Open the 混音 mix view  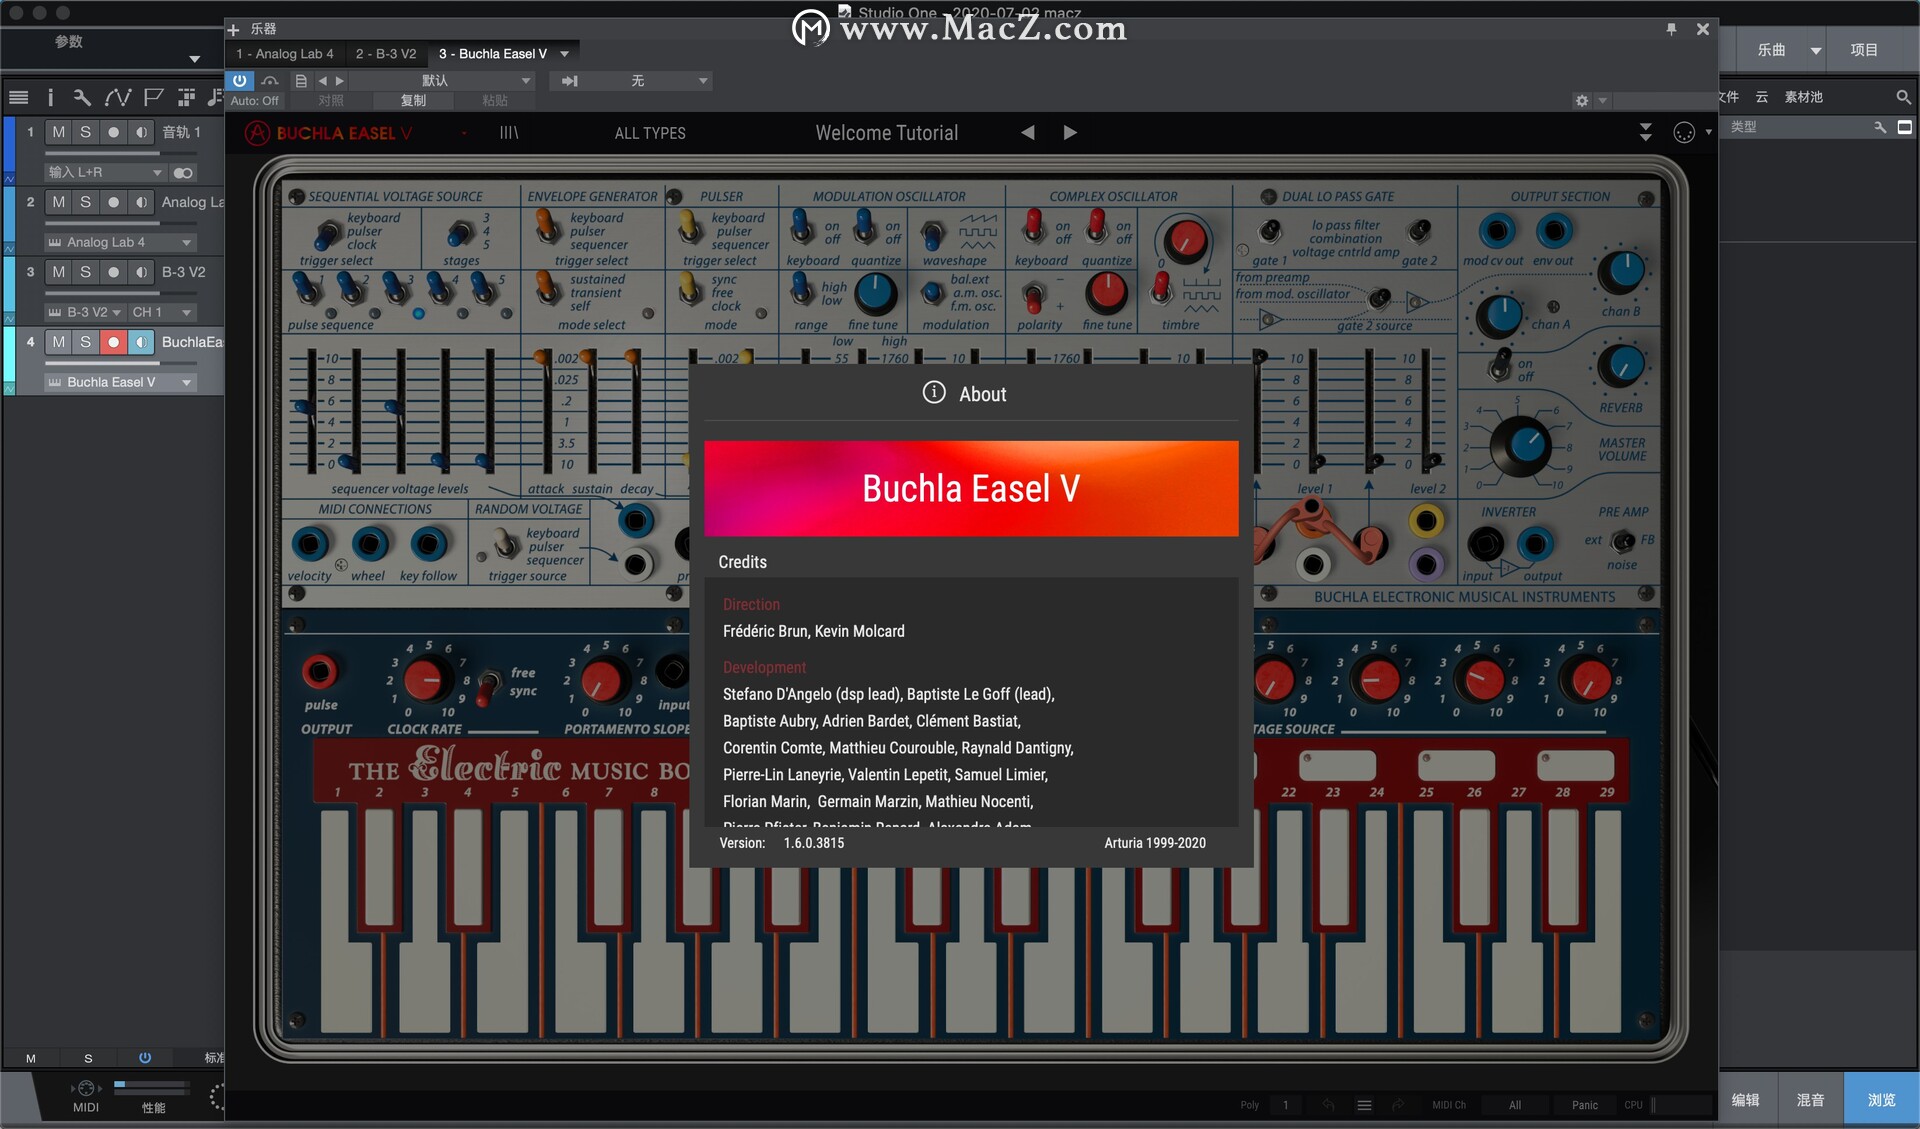1810,1100
